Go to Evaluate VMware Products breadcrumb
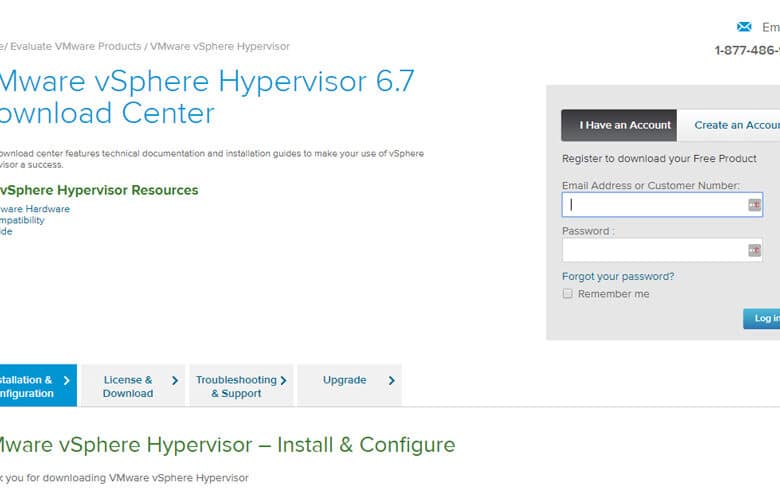 [x=76, y=46]
